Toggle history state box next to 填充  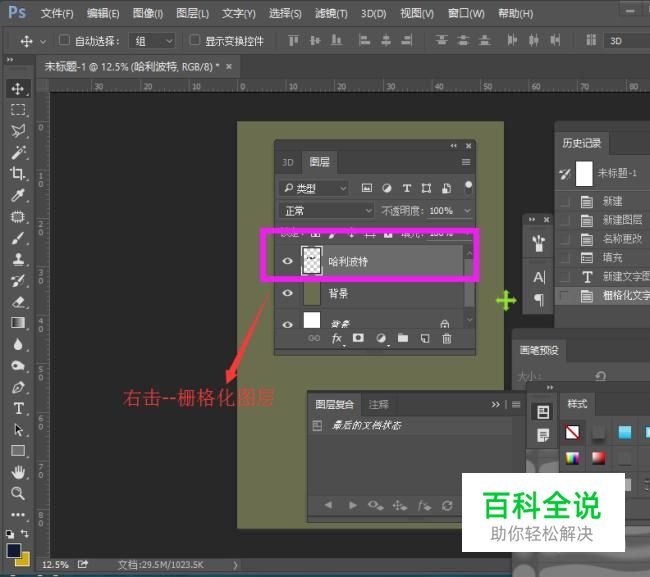click(564, 258)
